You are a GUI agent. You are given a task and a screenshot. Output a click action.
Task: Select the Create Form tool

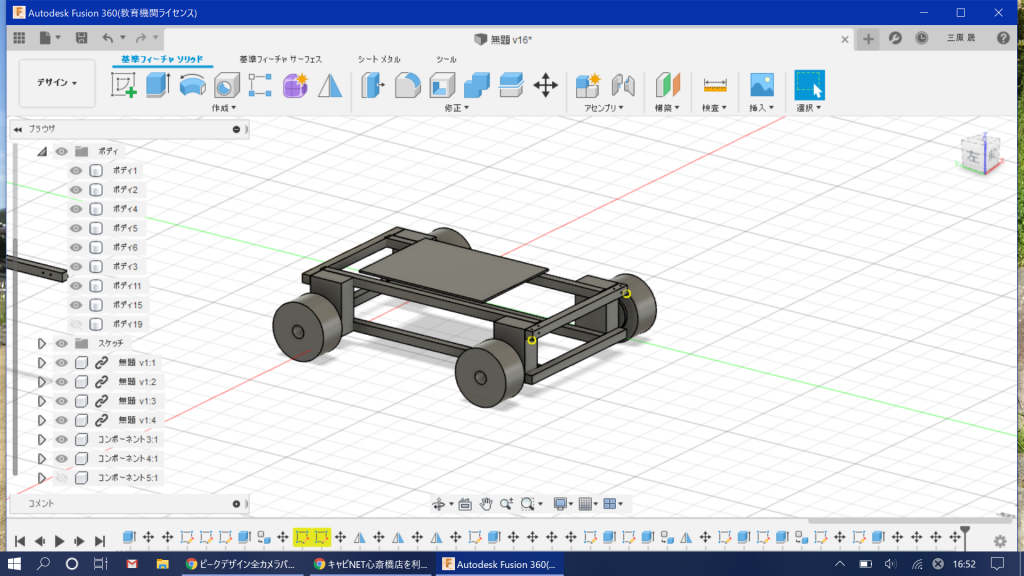point(295,85)
